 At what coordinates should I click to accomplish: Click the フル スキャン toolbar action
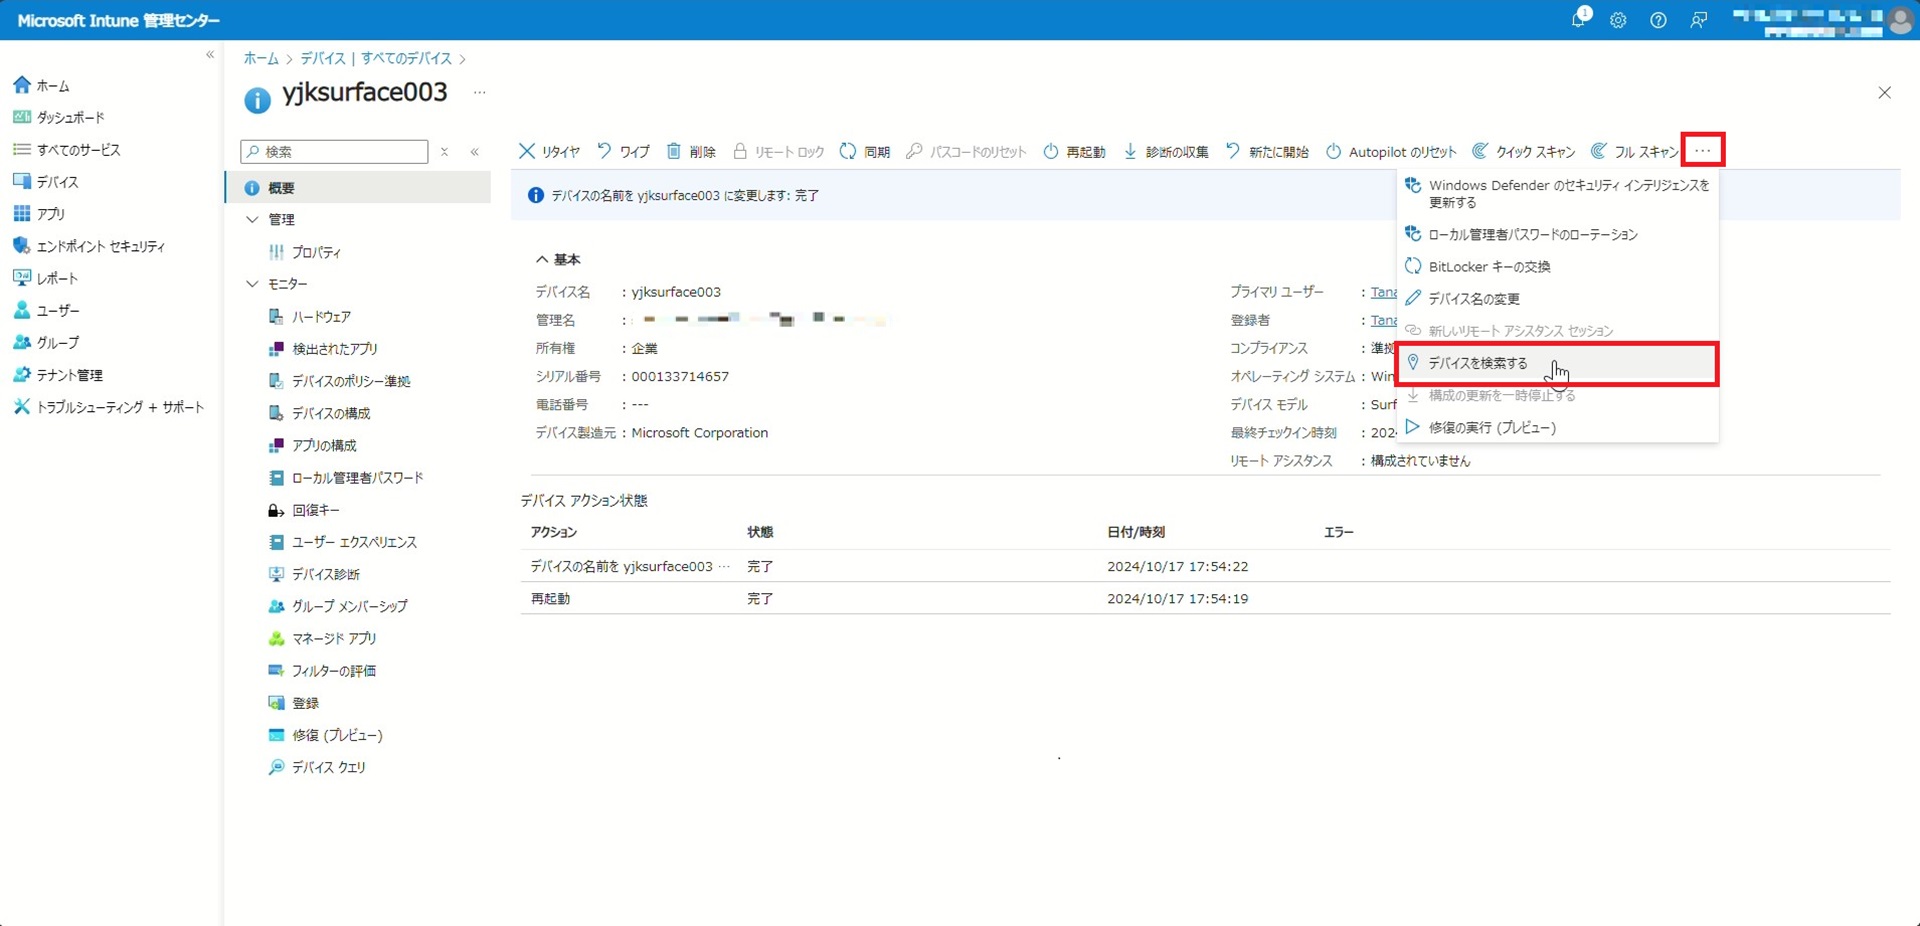click(1635, 152)
